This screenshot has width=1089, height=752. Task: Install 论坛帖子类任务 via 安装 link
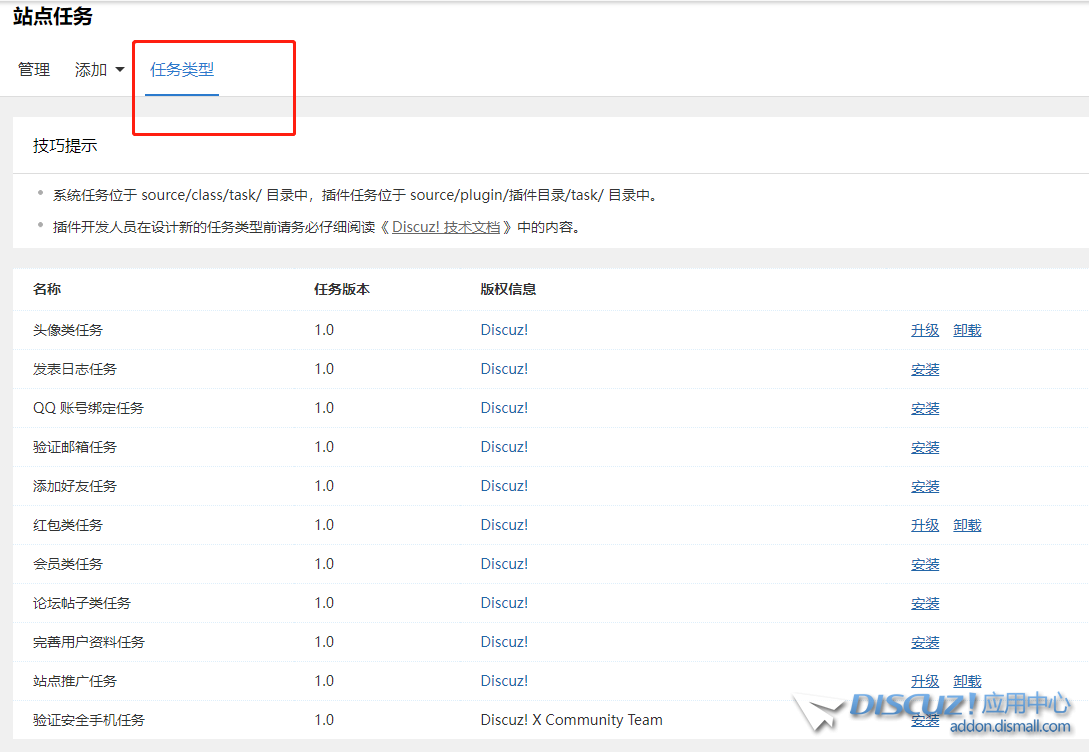tap(925, 602)
